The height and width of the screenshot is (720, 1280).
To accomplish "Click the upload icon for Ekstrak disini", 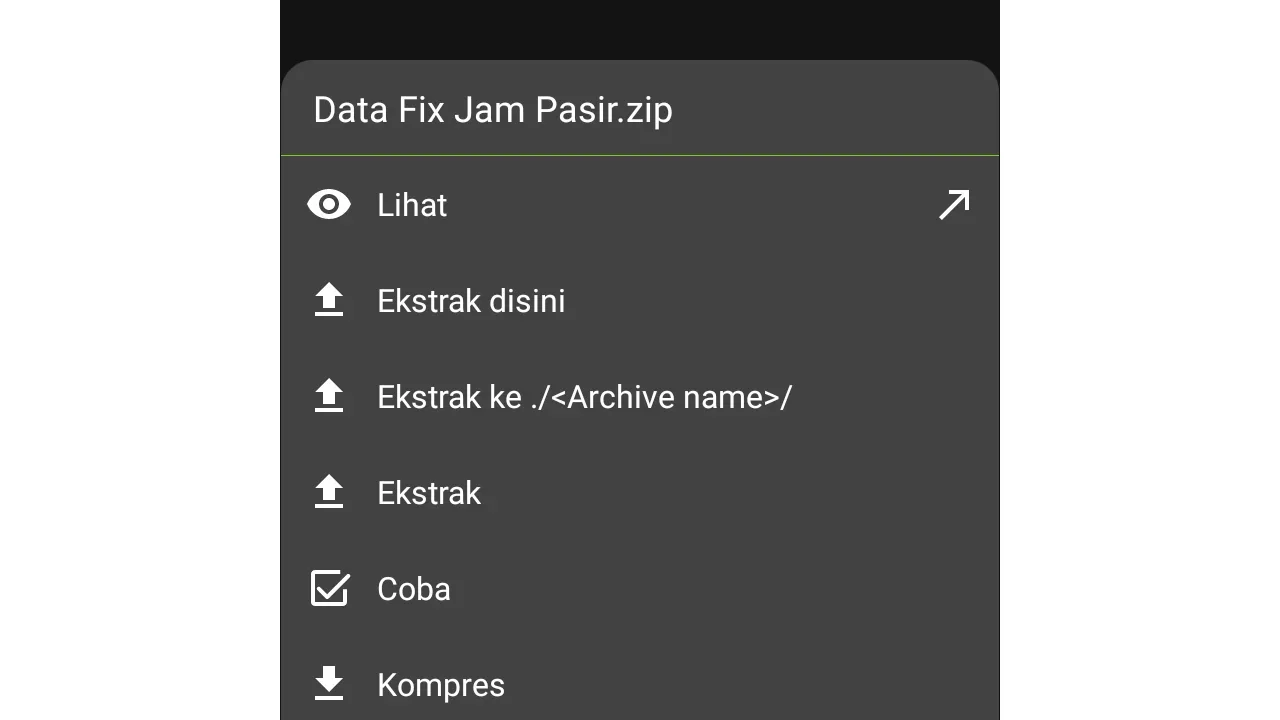I will 329,301.
